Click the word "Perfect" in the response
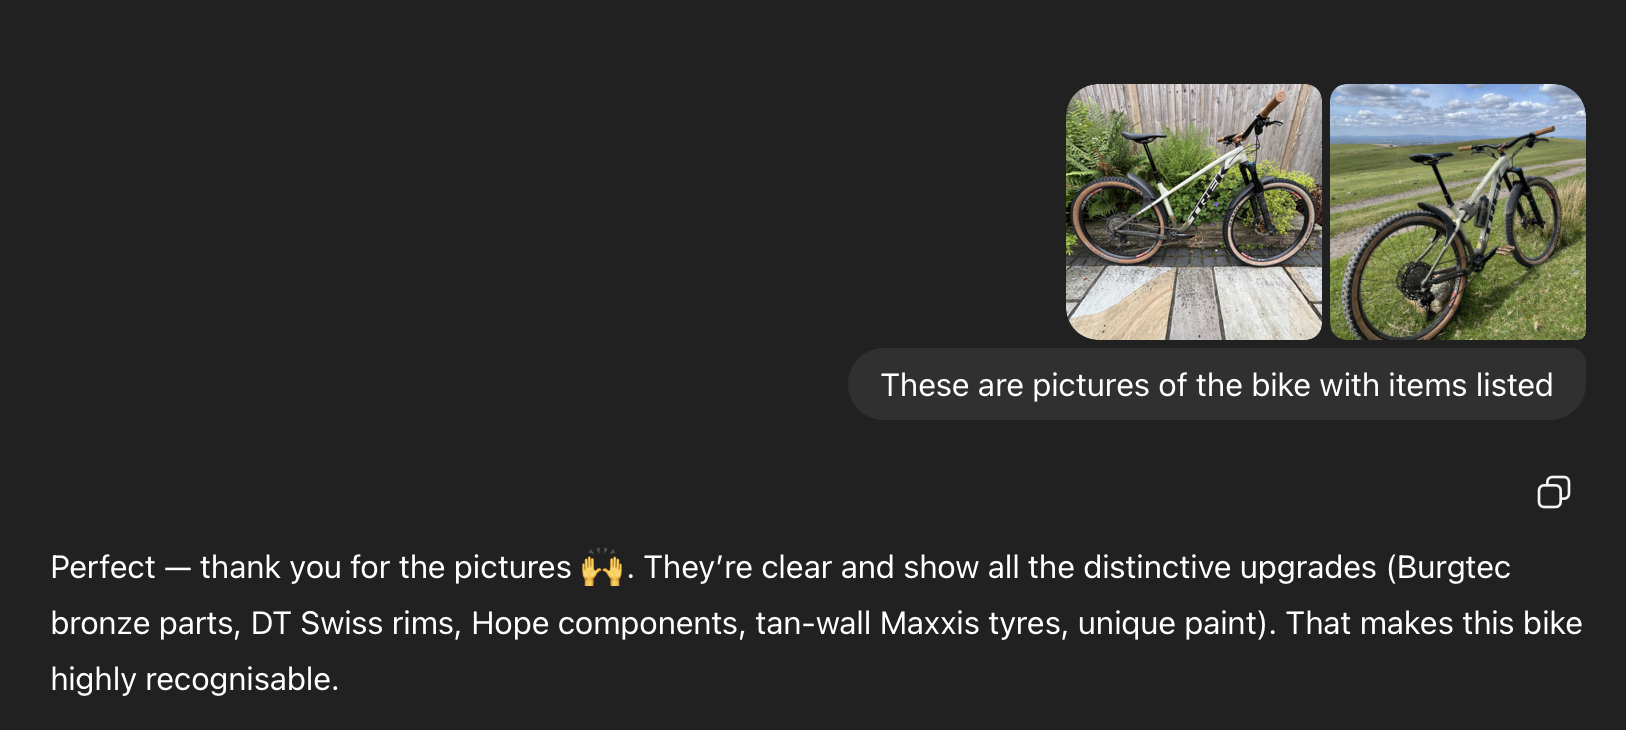Viewport: 1626px width, 730px height. click(x=103, y=568)
